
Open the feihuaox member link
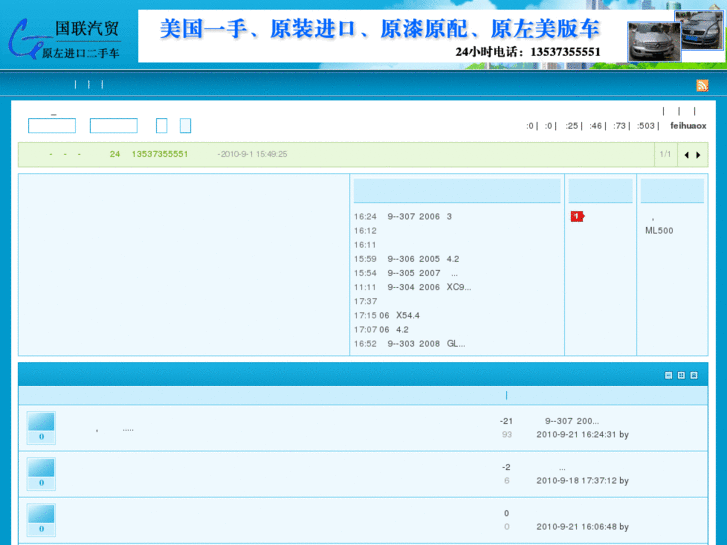click(x=688, y=126)
